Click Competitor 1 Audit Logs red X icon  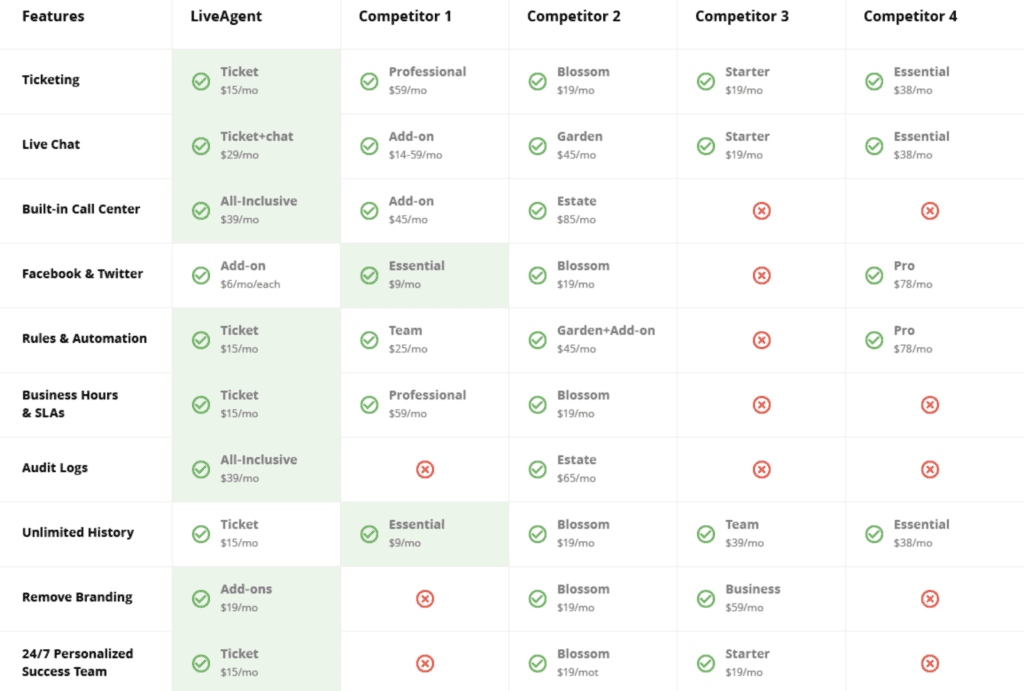pos(425,470)
